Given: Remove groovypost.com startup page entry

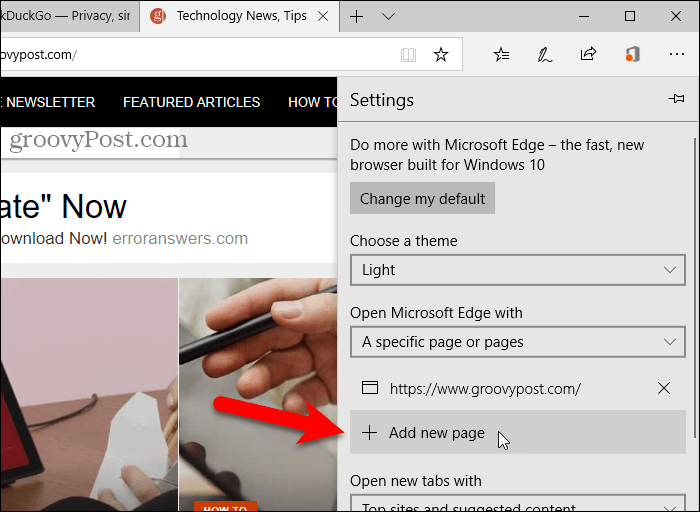Looking at the screenshot, I should pyautogui.click(x=664, y=388).
